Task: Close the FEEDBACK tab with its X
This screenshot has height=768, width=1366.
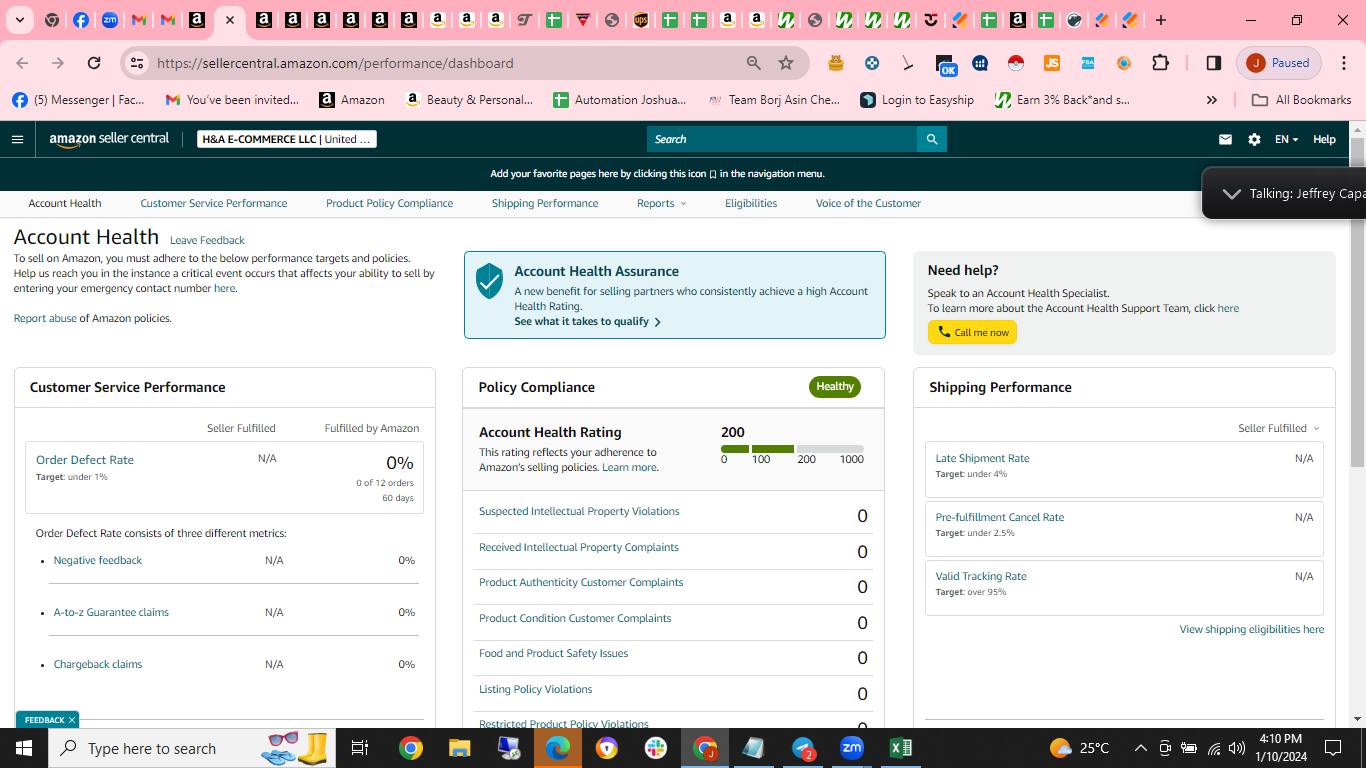Action: pos(72,720)
